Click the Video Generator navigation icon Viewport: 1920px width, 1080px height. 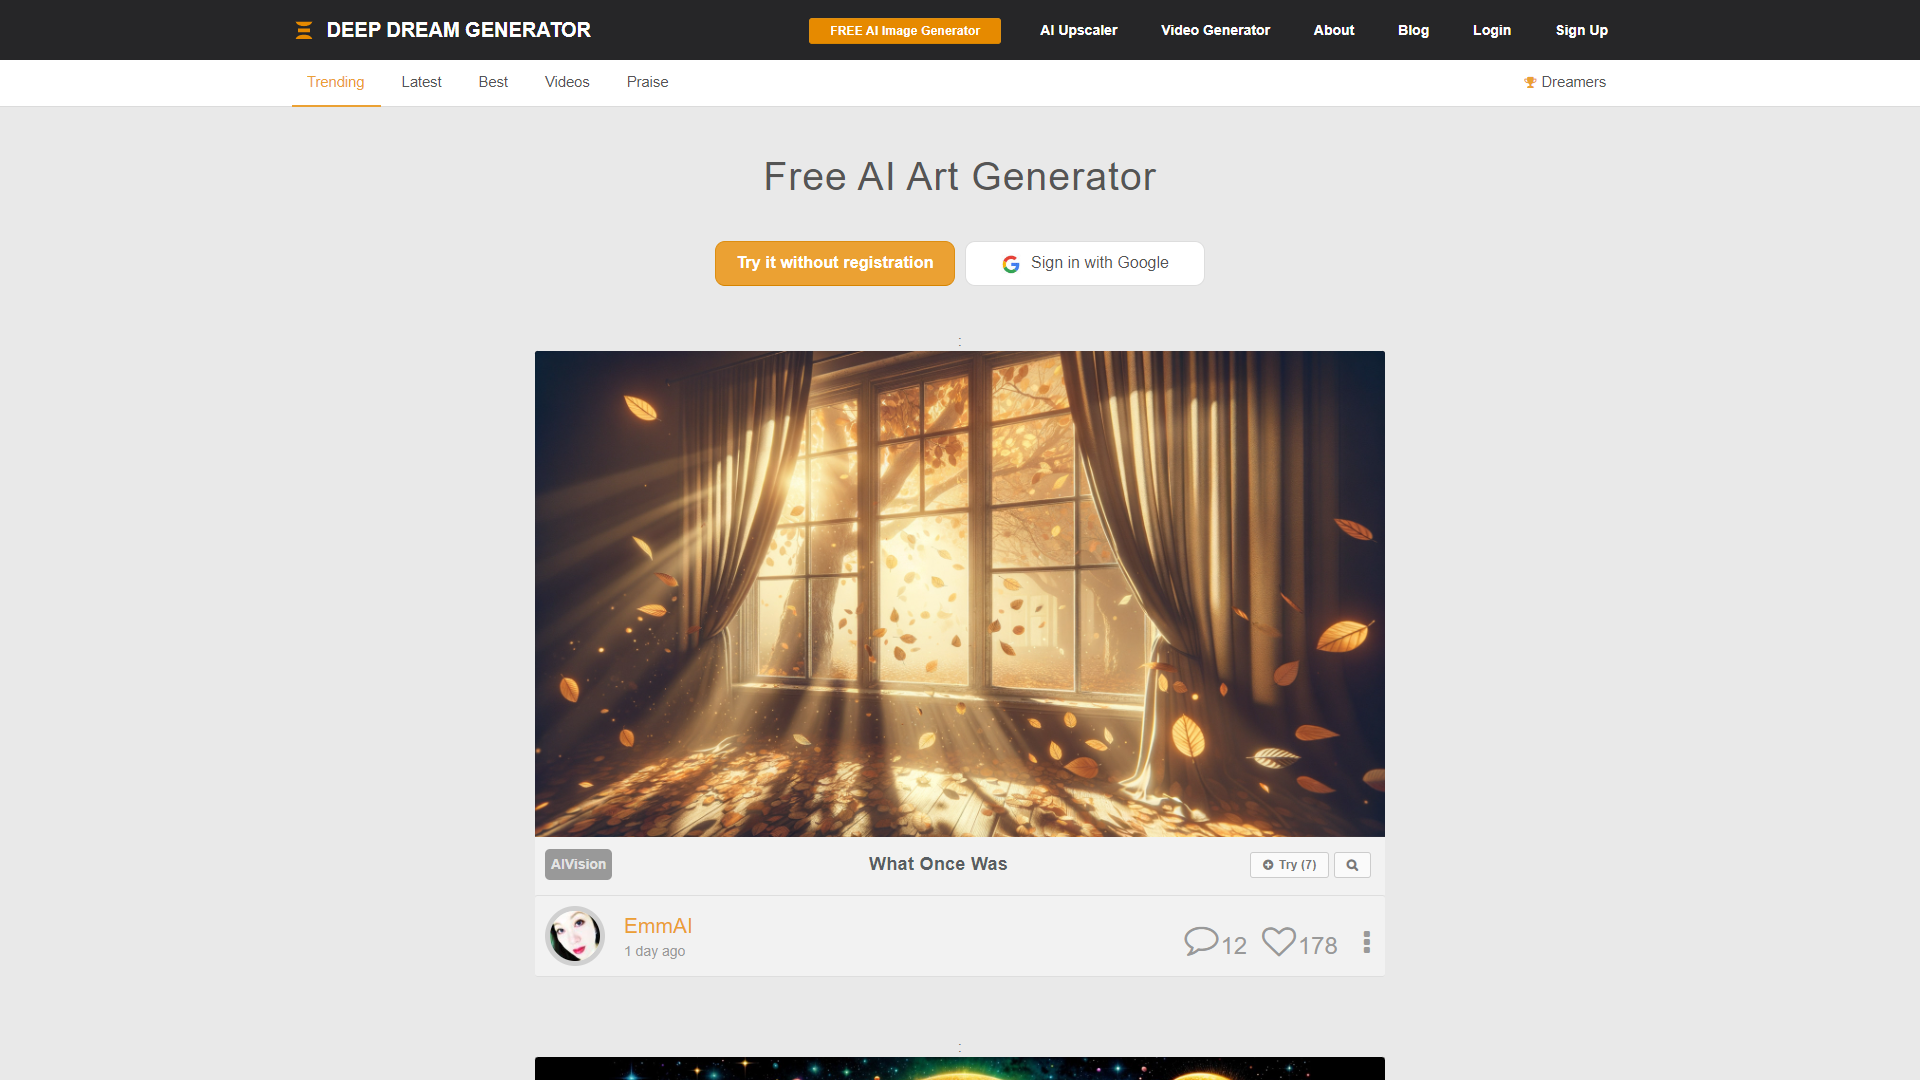pyautogui.click(x=1215, y=29)
